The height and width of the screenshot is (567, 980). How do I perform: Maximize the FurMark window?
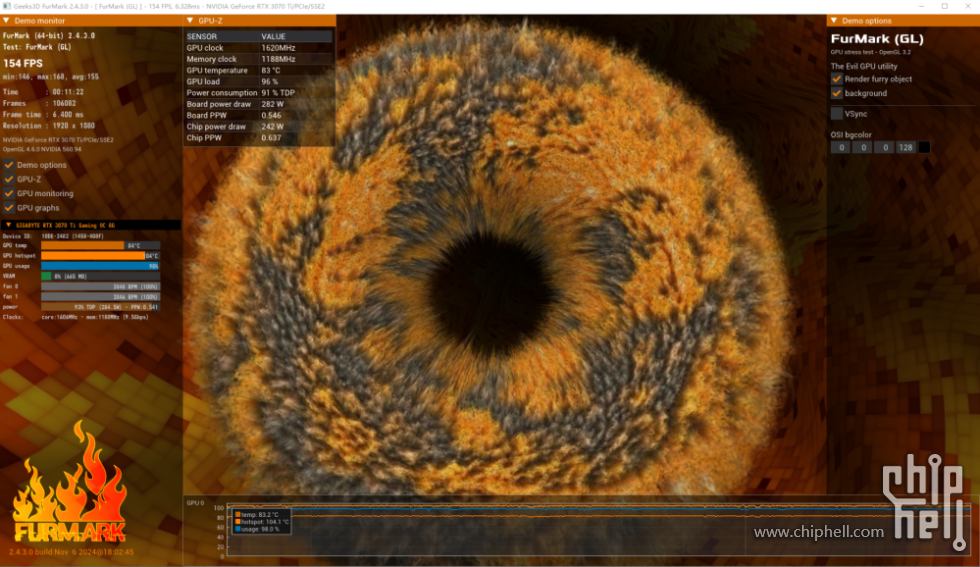click(944, 6)
